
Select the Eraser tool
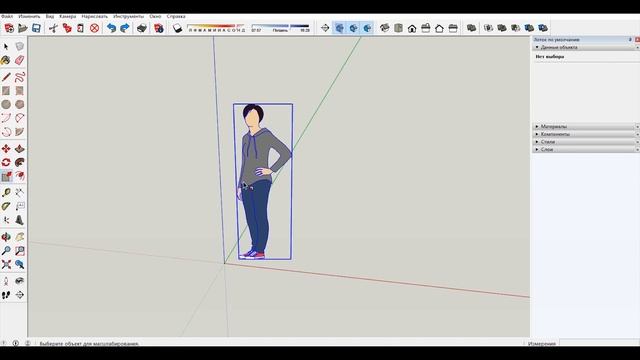(20, 60)
